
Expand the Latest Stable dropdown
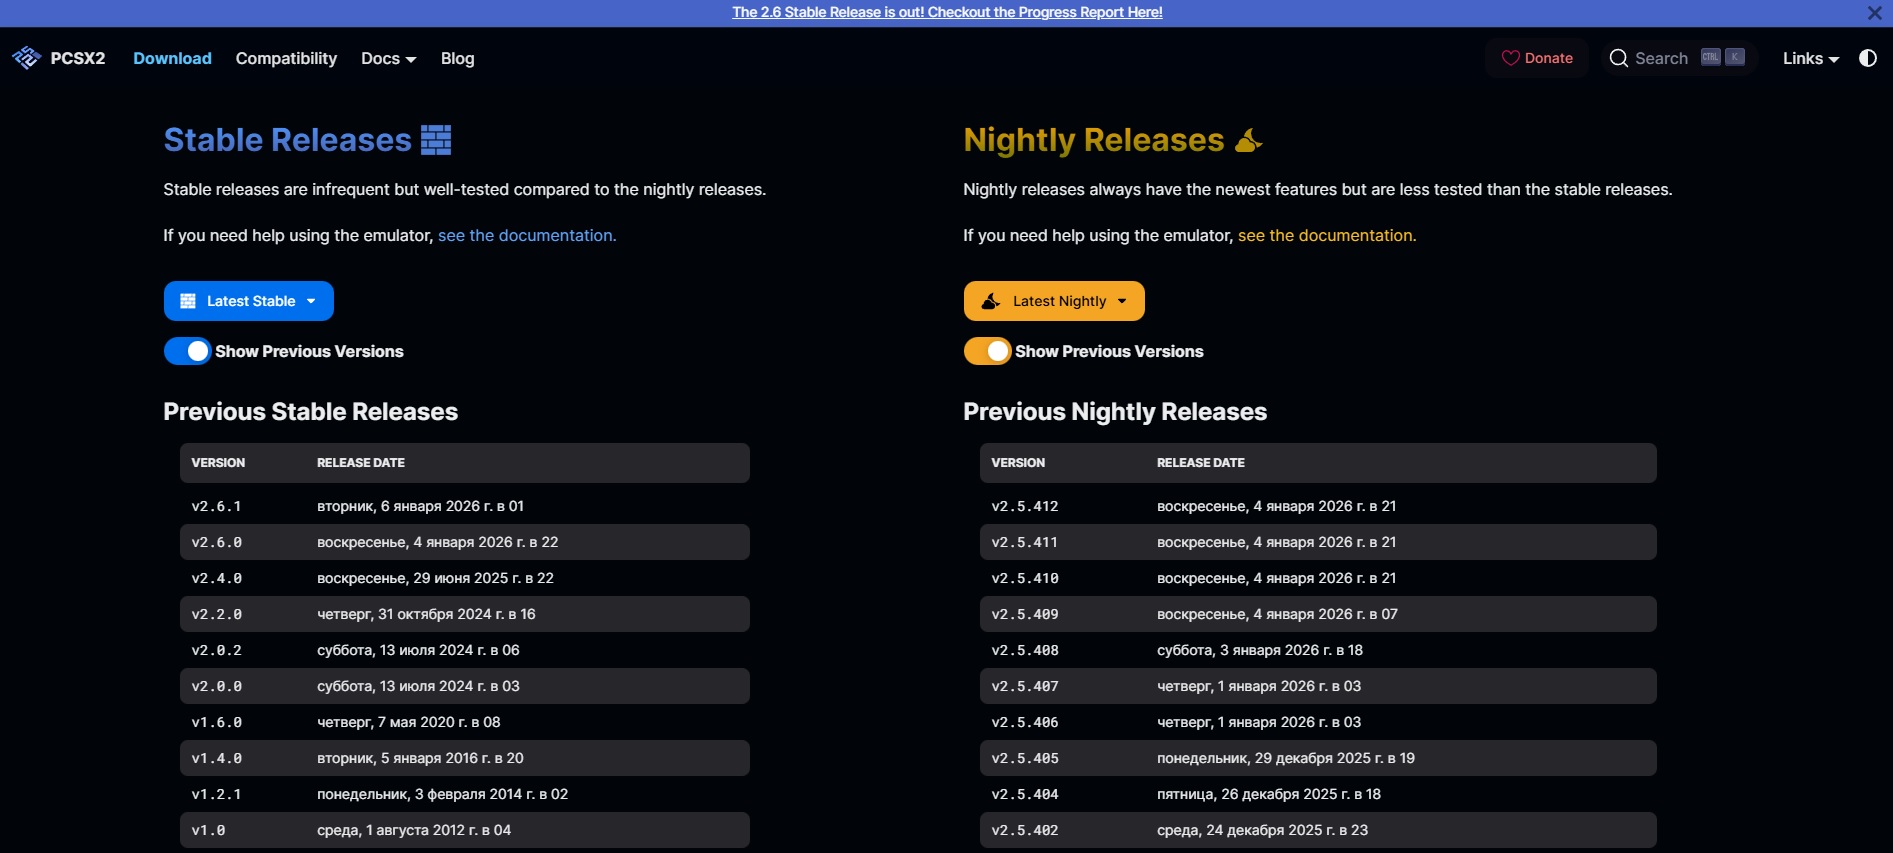point(249,301)
